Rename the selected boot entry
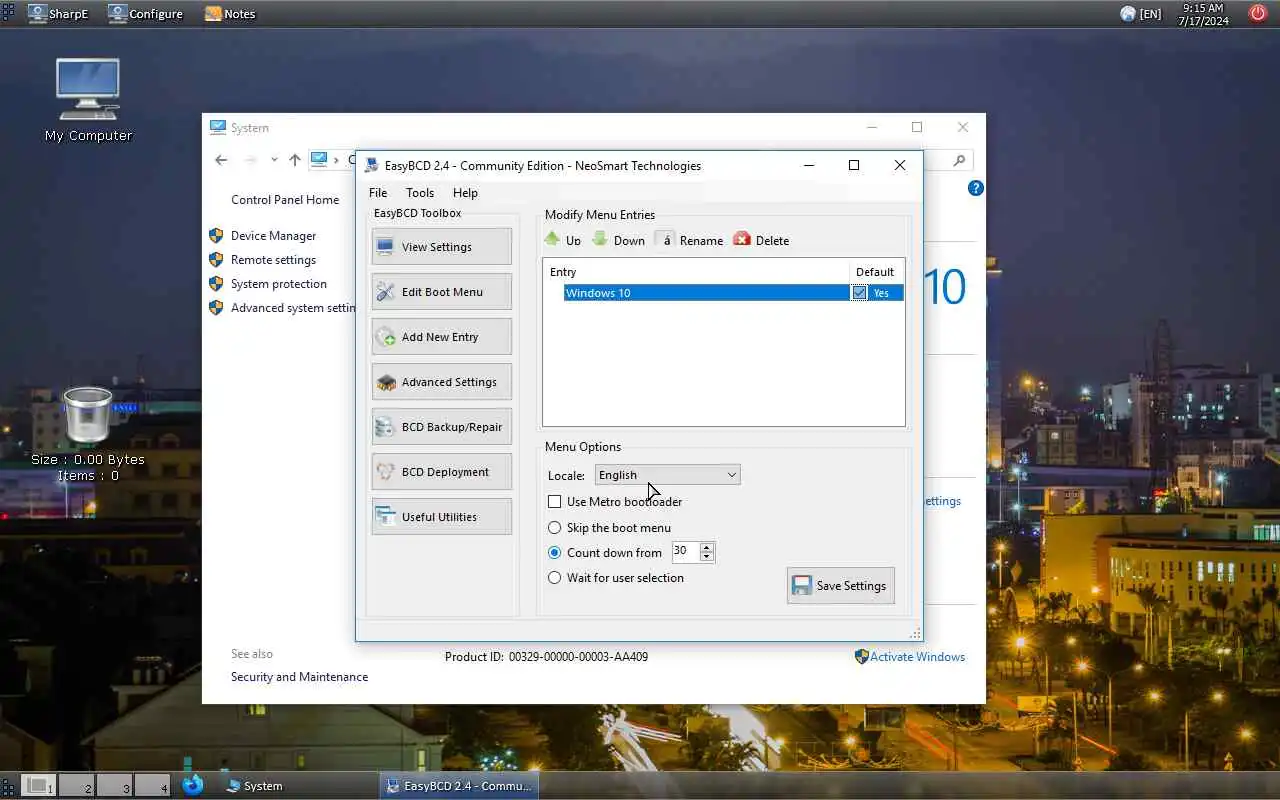Viewport: 1280px width, 800px height. pos(689,240)
